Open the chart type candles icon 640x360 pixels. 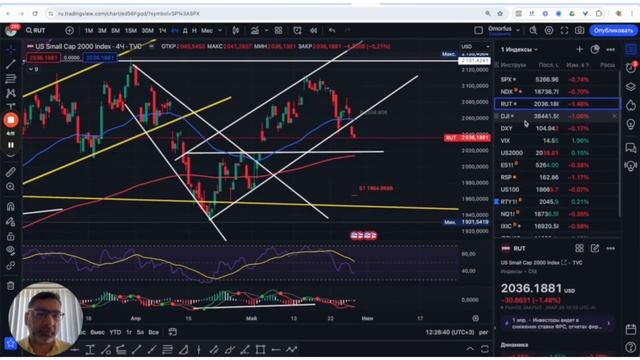point(236,30)
